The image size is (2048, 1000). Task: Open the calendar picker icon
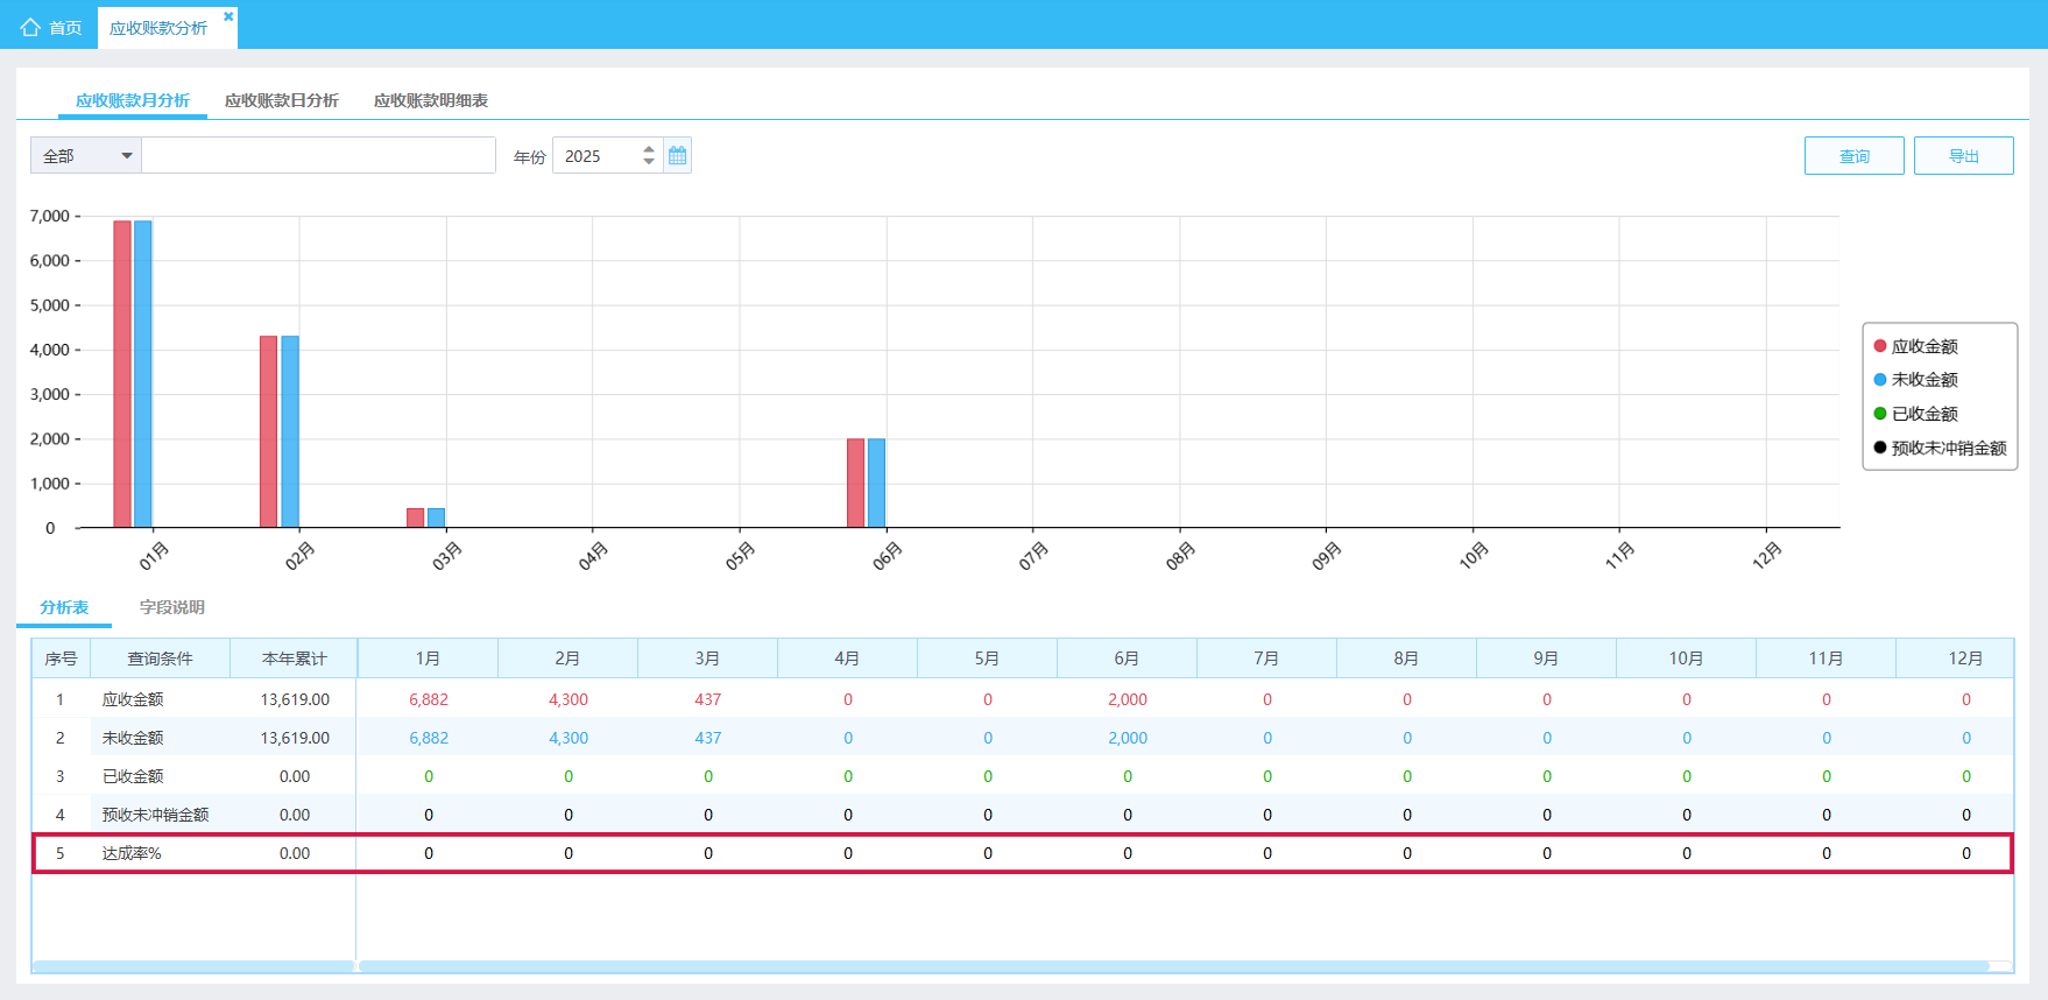[677, 155]
